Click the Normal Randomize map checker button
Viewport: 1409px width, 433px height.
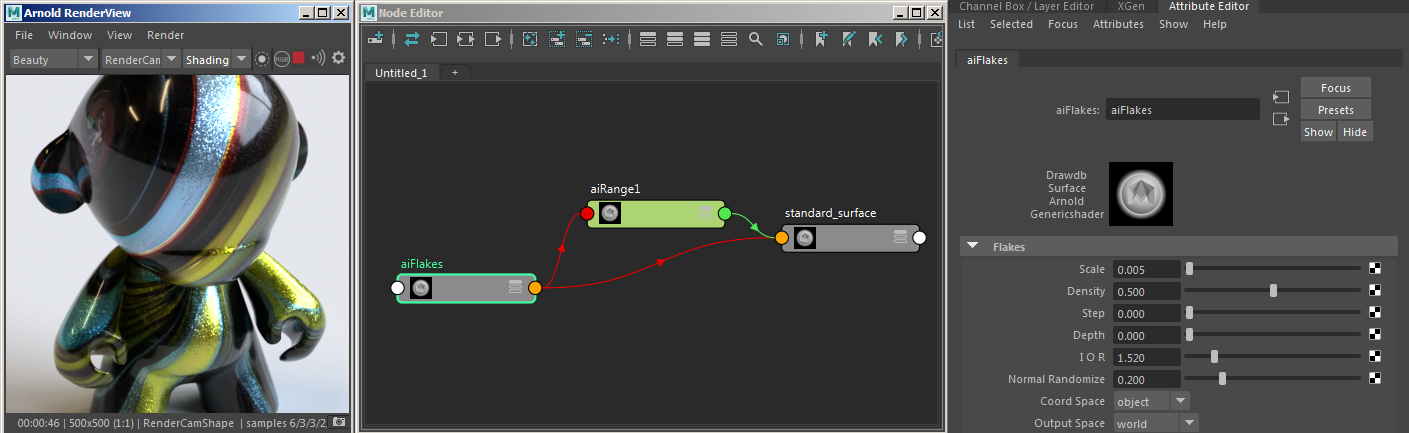tap(1375, 378)
